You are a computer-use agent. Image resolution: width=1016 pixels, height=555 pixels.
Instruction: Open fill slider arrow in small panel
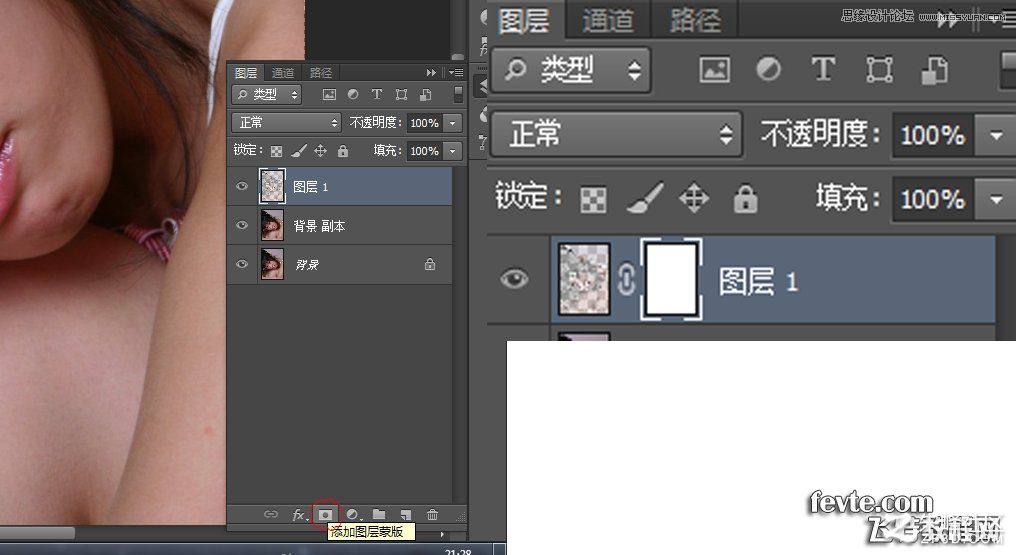(452, 151)
